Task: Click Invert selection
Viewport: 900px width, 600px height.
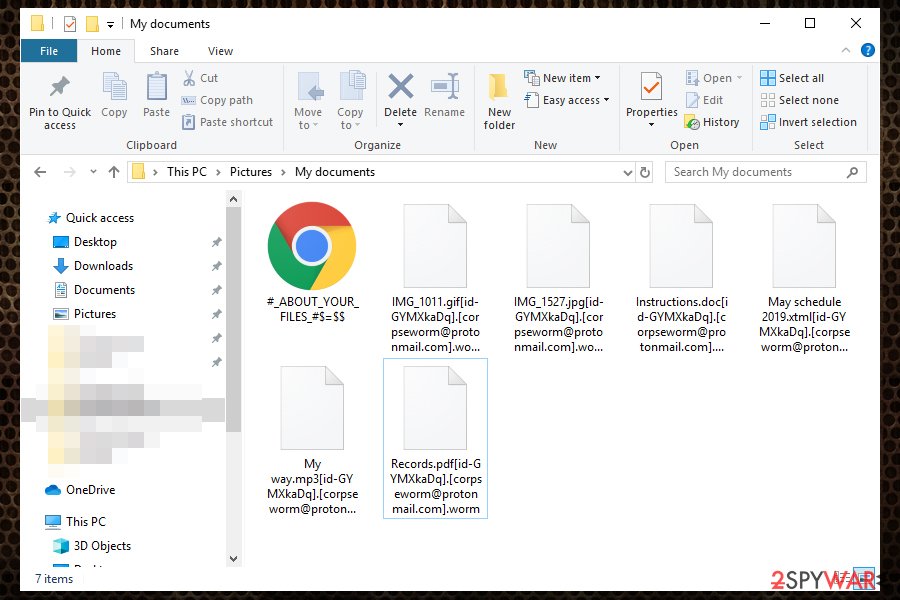Action: coord(808,122)
